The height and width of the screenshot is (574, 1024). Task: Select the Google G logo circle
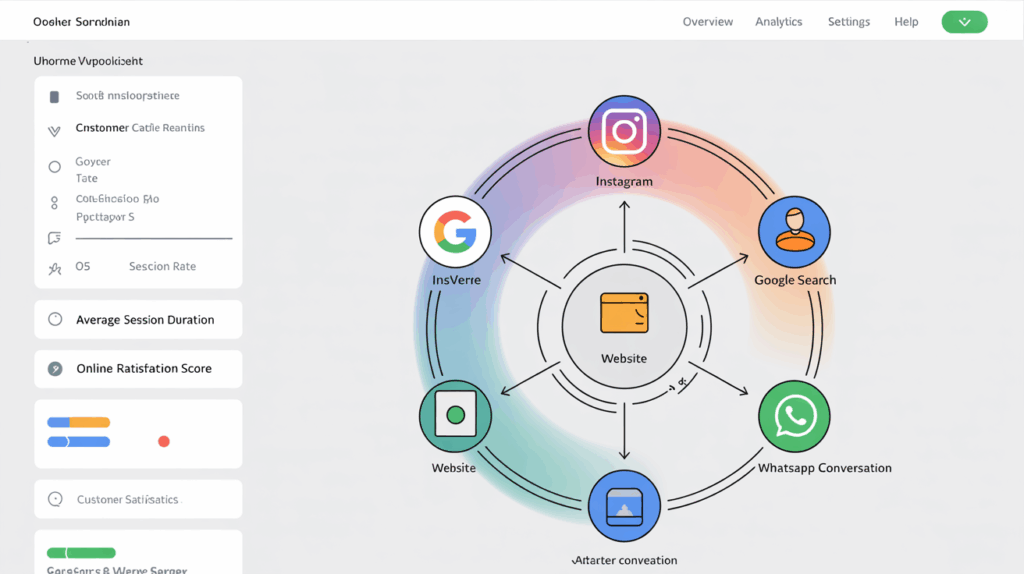coord(455,232)
